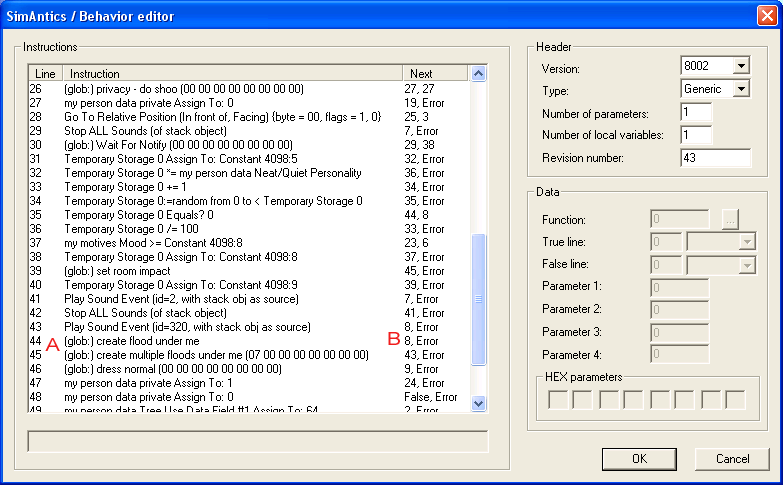The height and width of the screenshot is (485, 783).
Task: Click the Parameter 1 field
Action: tap(680, 288)
